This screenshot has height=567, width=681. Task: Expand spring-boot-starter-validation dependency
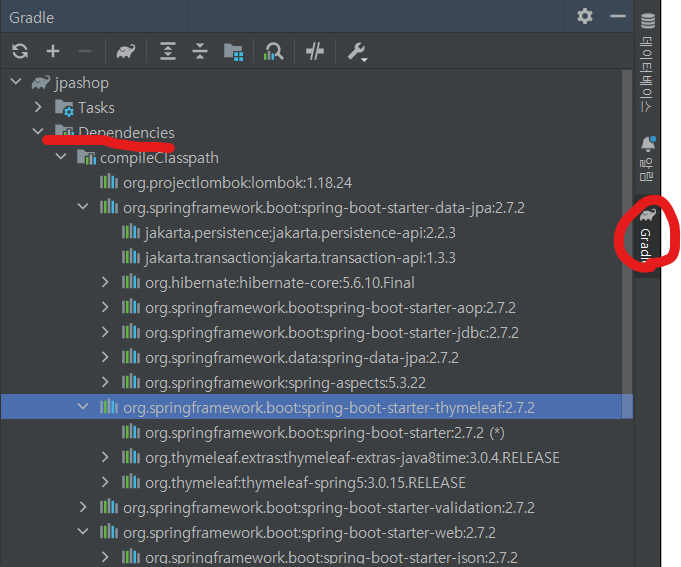click(x=83, y=507)
